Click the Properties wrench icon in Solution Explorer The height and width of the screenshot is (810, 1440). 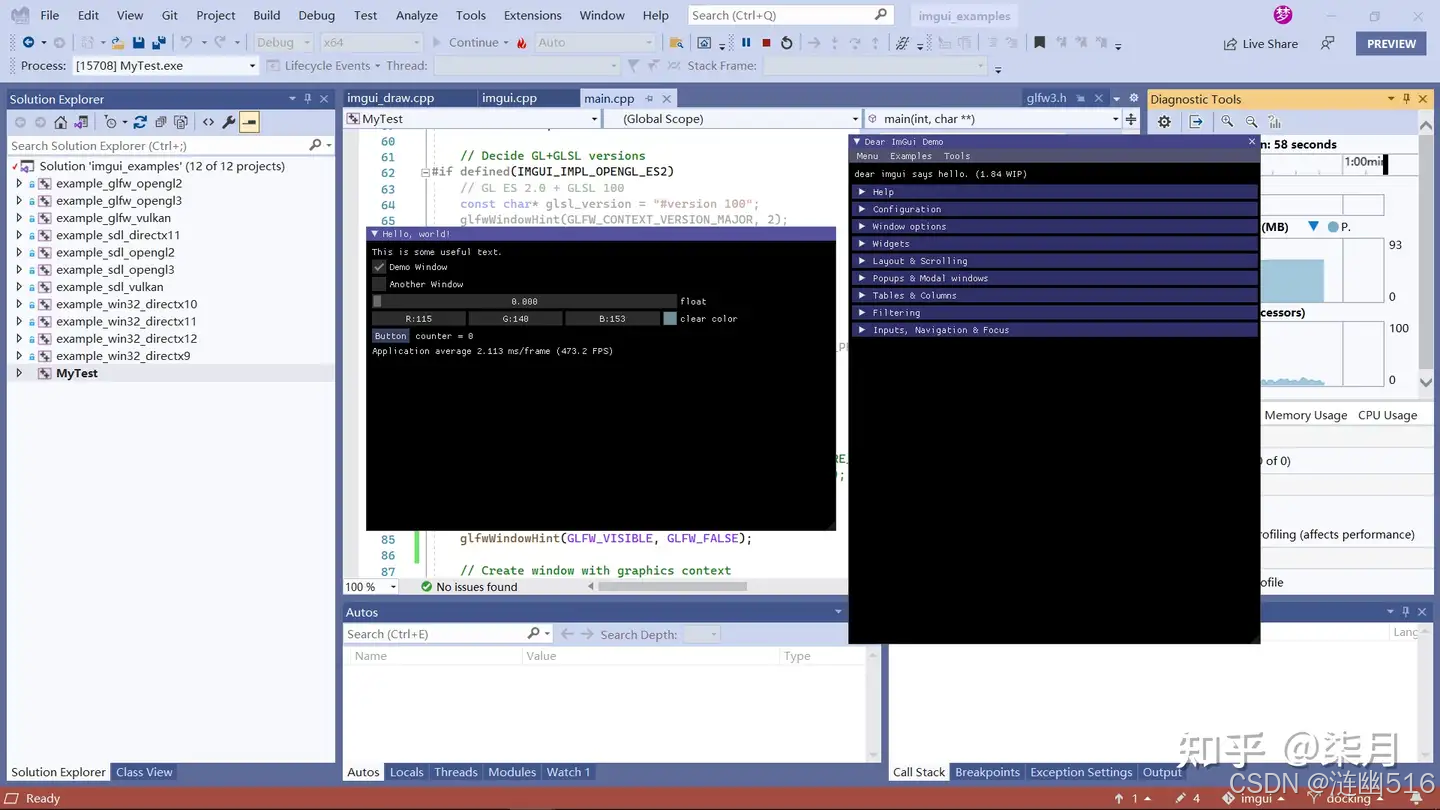229,122
